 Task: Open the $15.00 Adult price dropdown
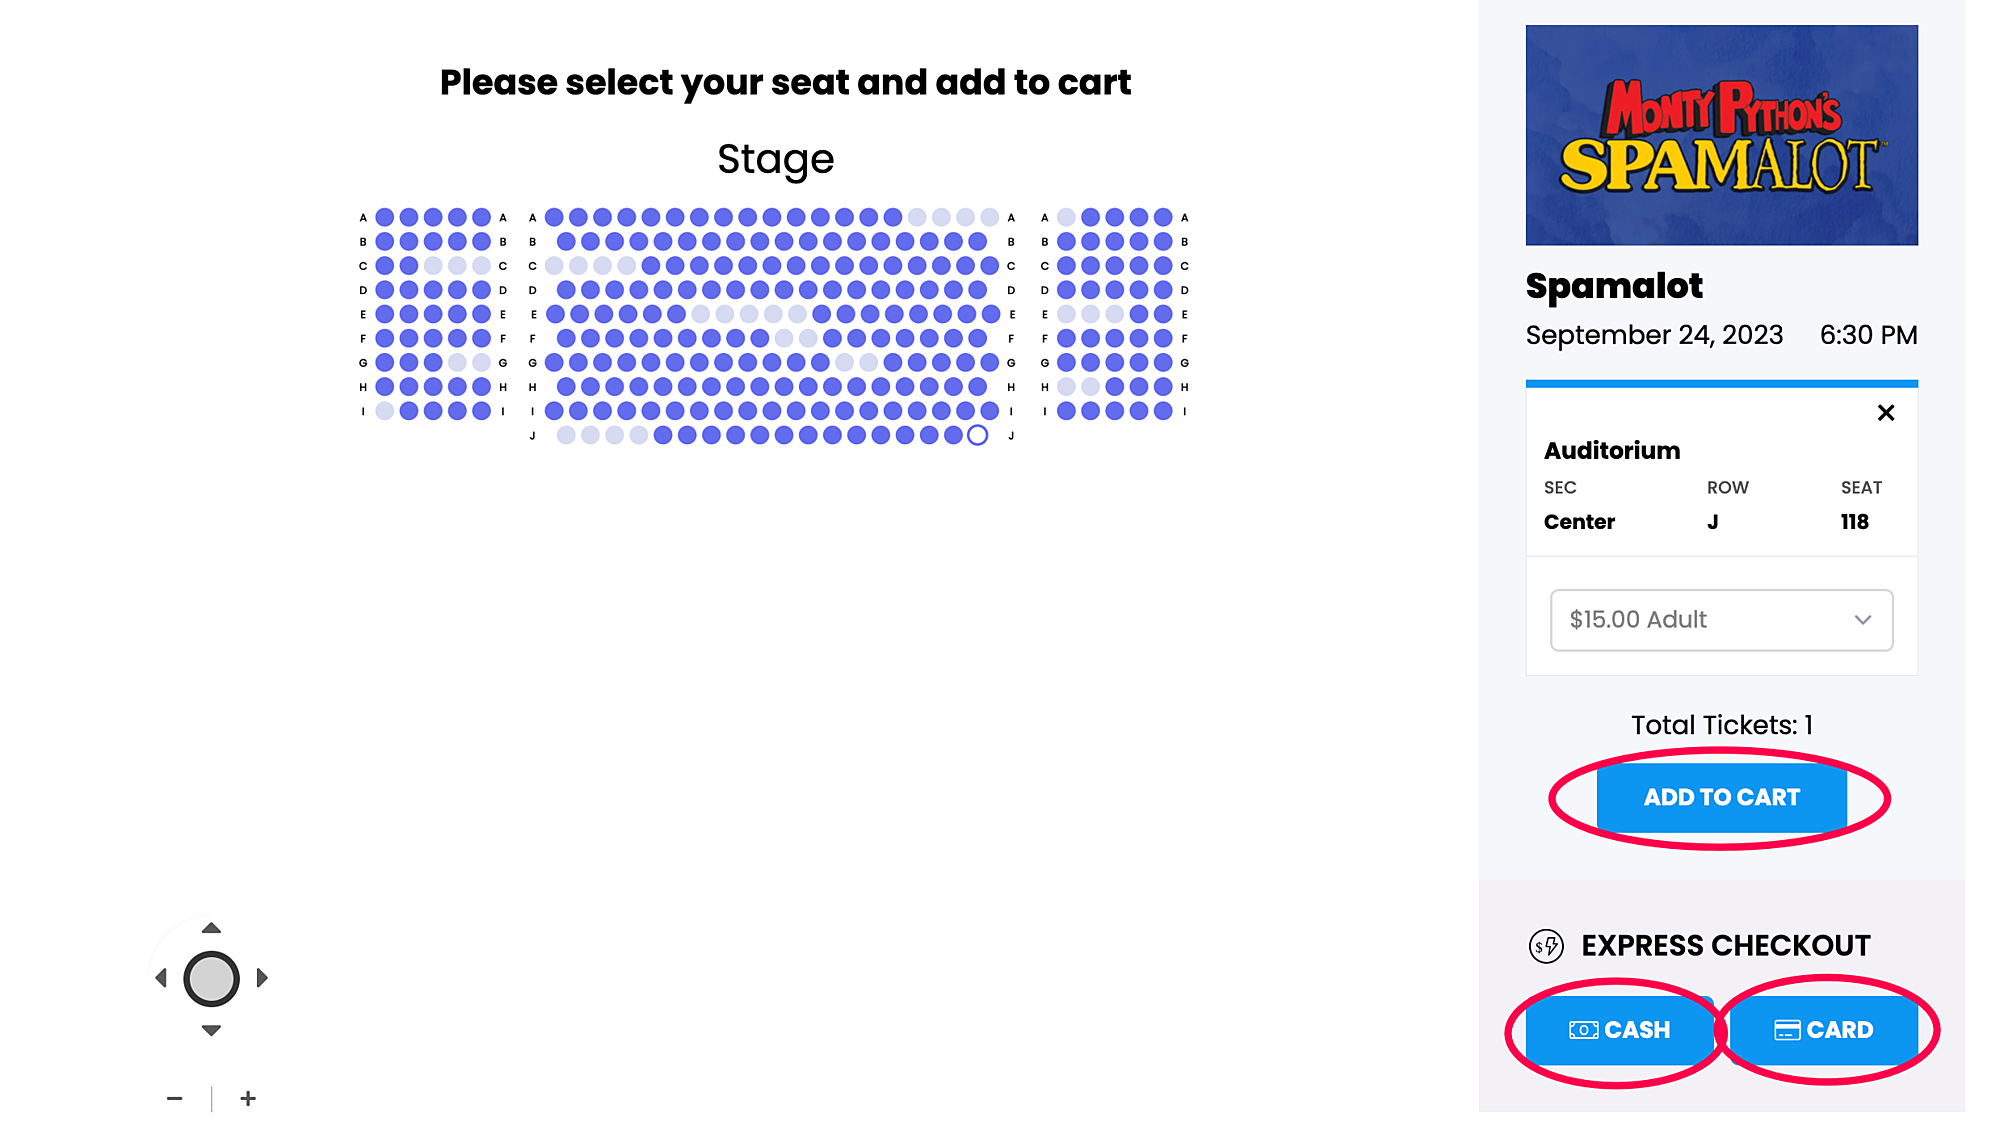click(1721, 620)
